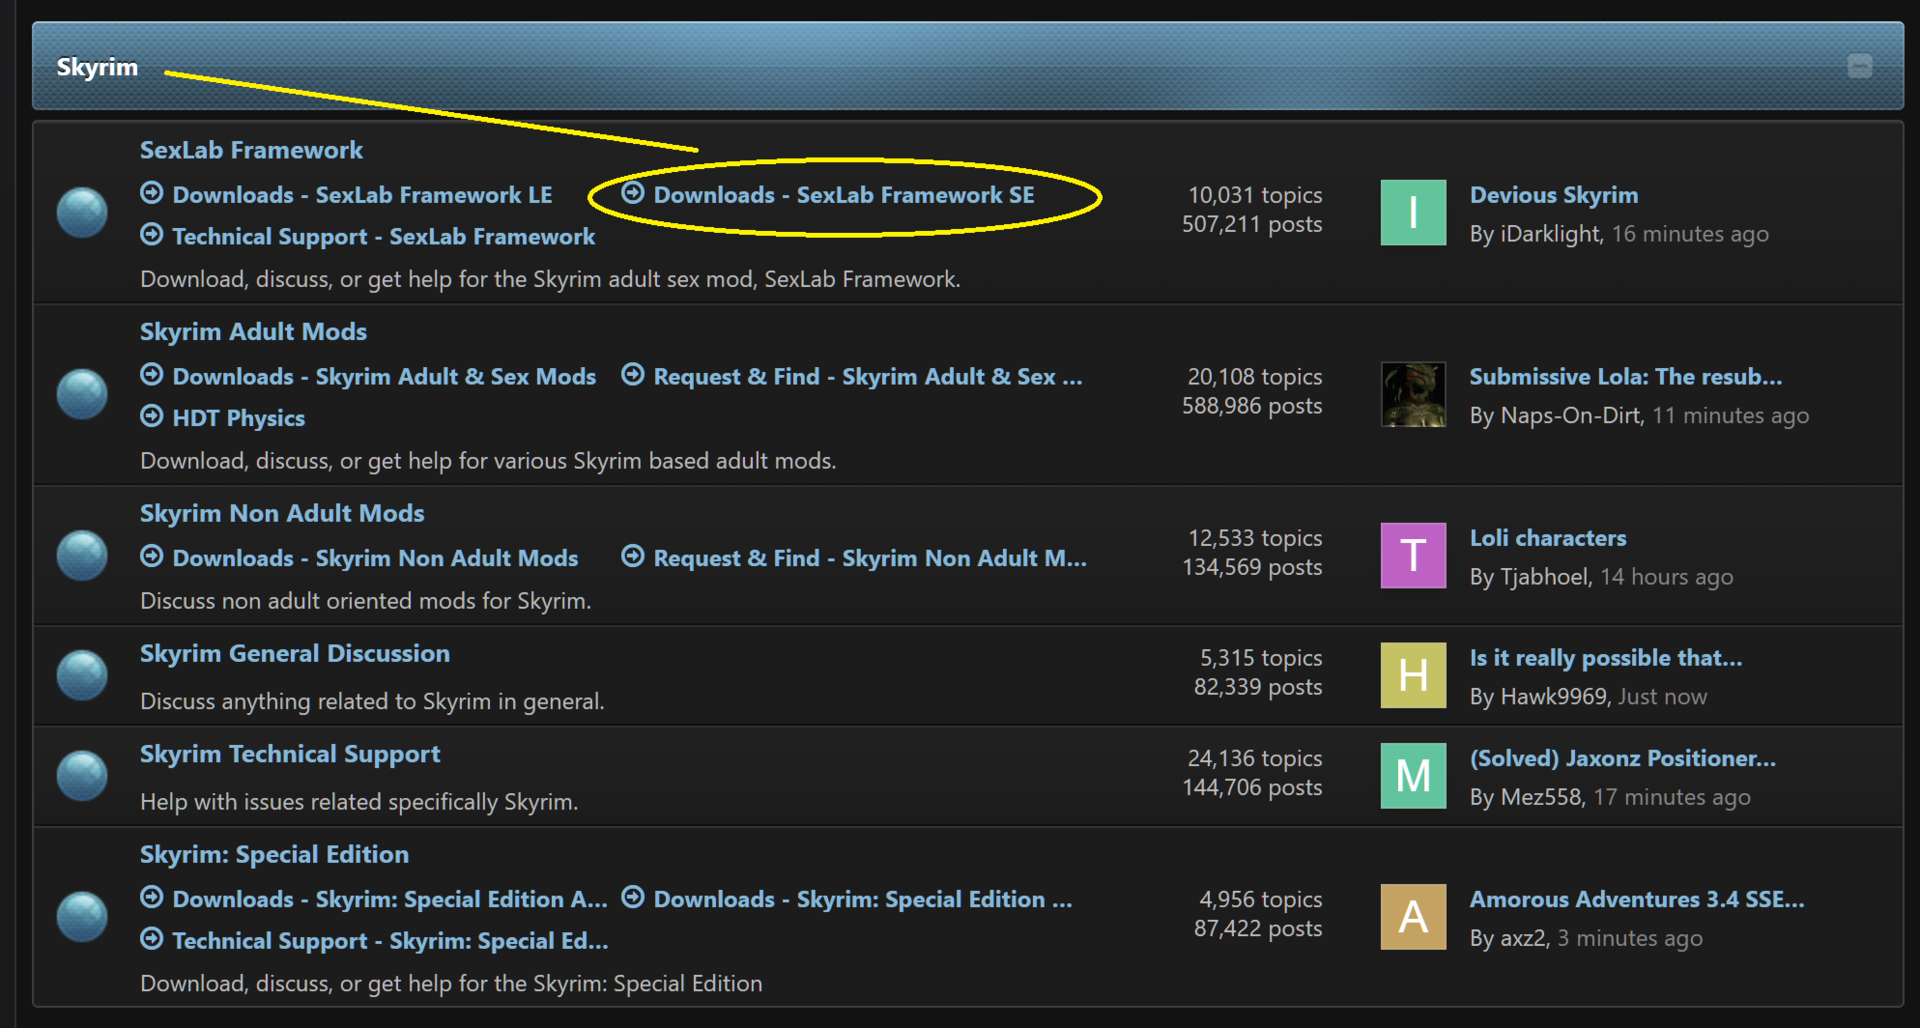This screenshot has width=1920, height=1028.
Task: Open Mez558's green 'M' avatar
Action: 1413,776
